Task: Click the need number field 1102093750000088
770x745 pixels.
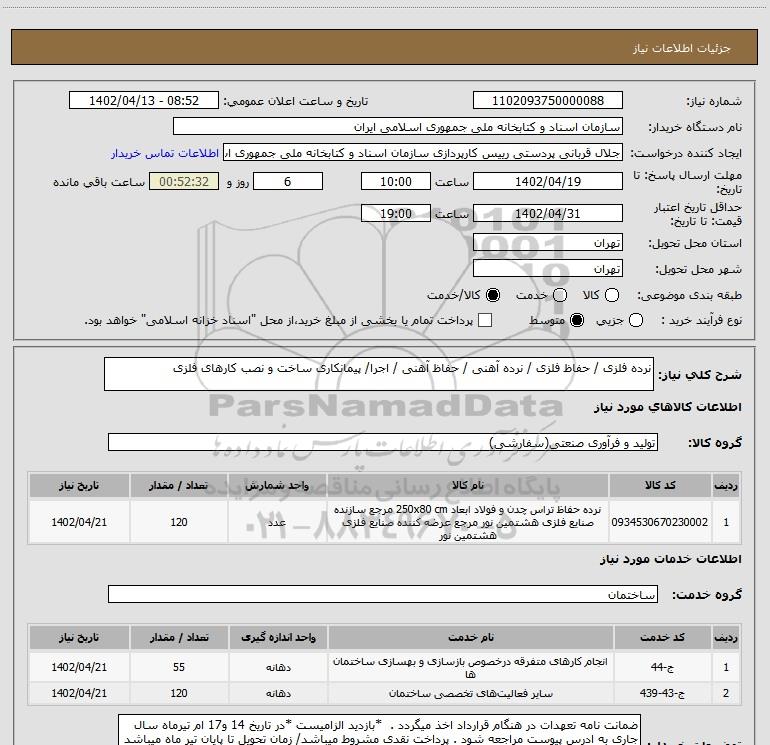Action: point(548,100)
